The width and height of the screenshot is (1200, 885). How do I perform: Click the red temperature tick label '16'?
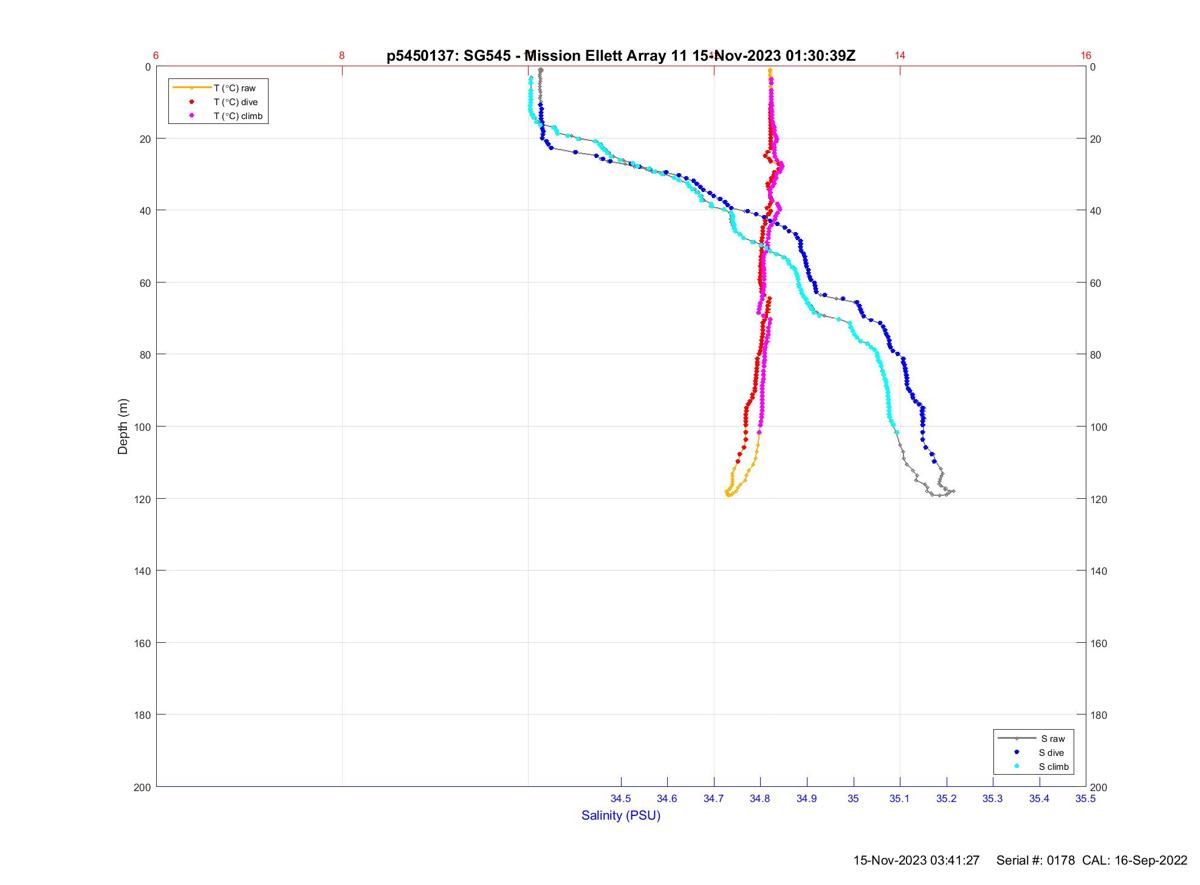point(1086,56)
